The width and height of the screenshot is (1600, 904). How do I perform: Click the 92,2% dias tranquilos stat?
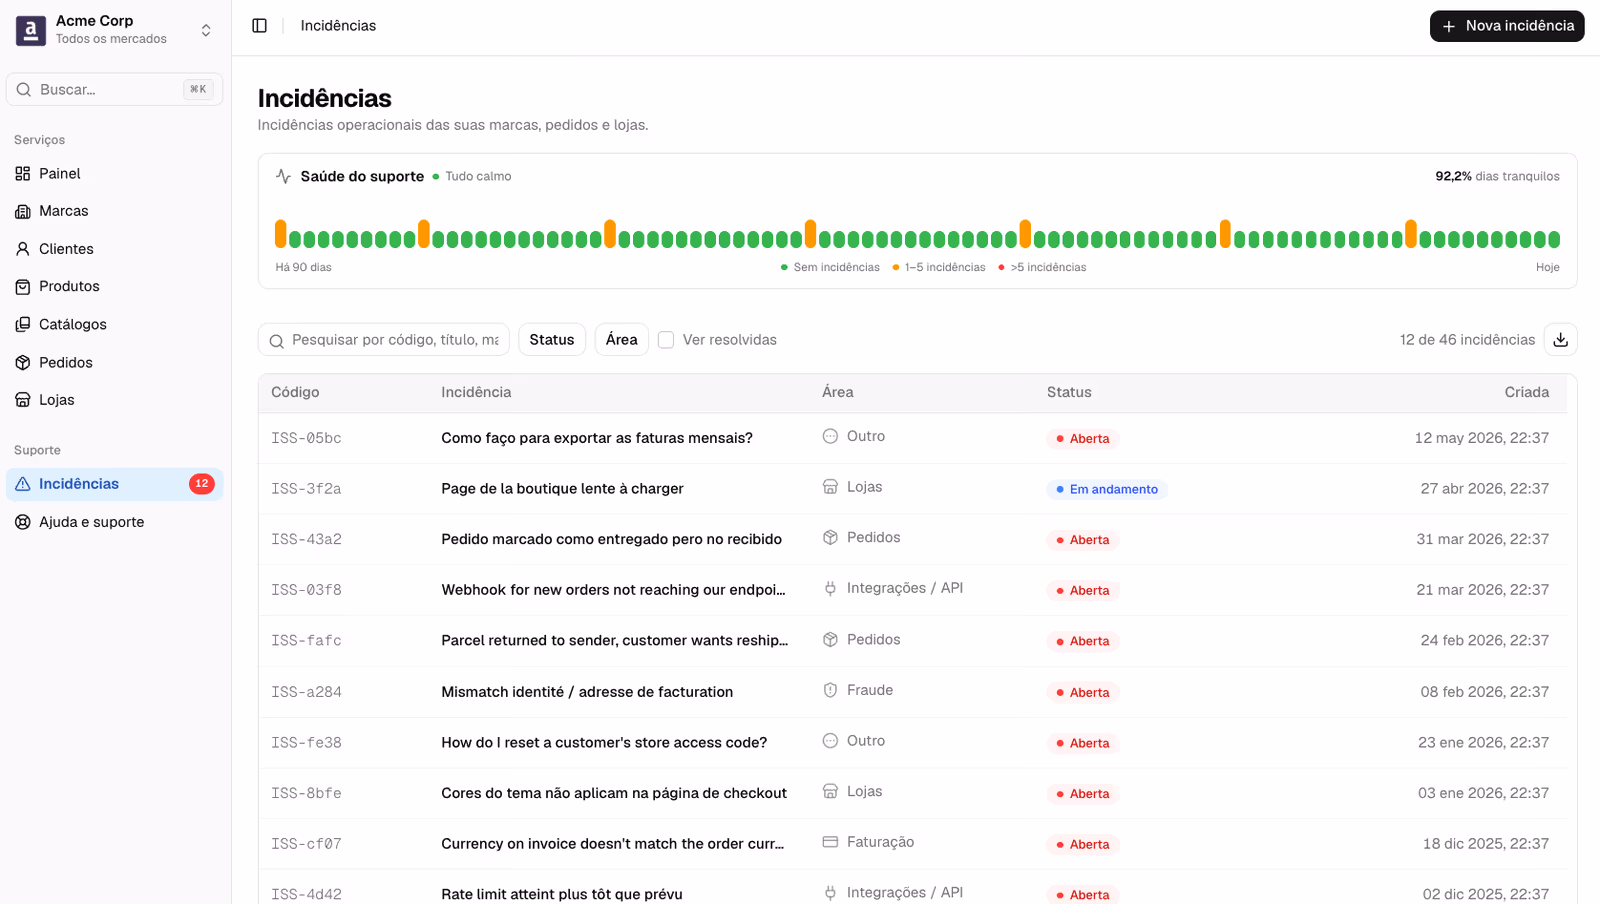(1497, 176)
